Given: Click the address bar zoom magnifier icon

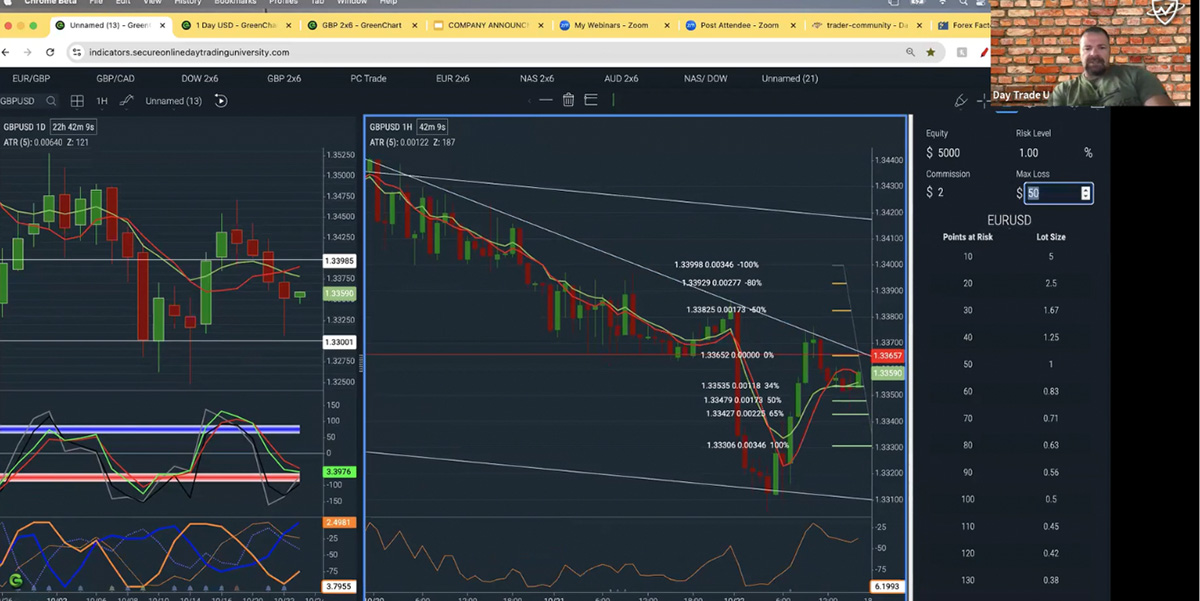Looking at the screenshot, I should coord(910,52).
